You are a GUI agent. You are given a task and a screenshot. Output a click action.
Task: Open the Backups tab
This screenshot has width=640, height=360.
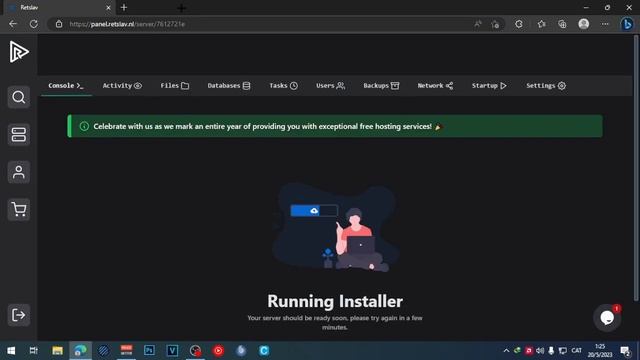(381, 86)
